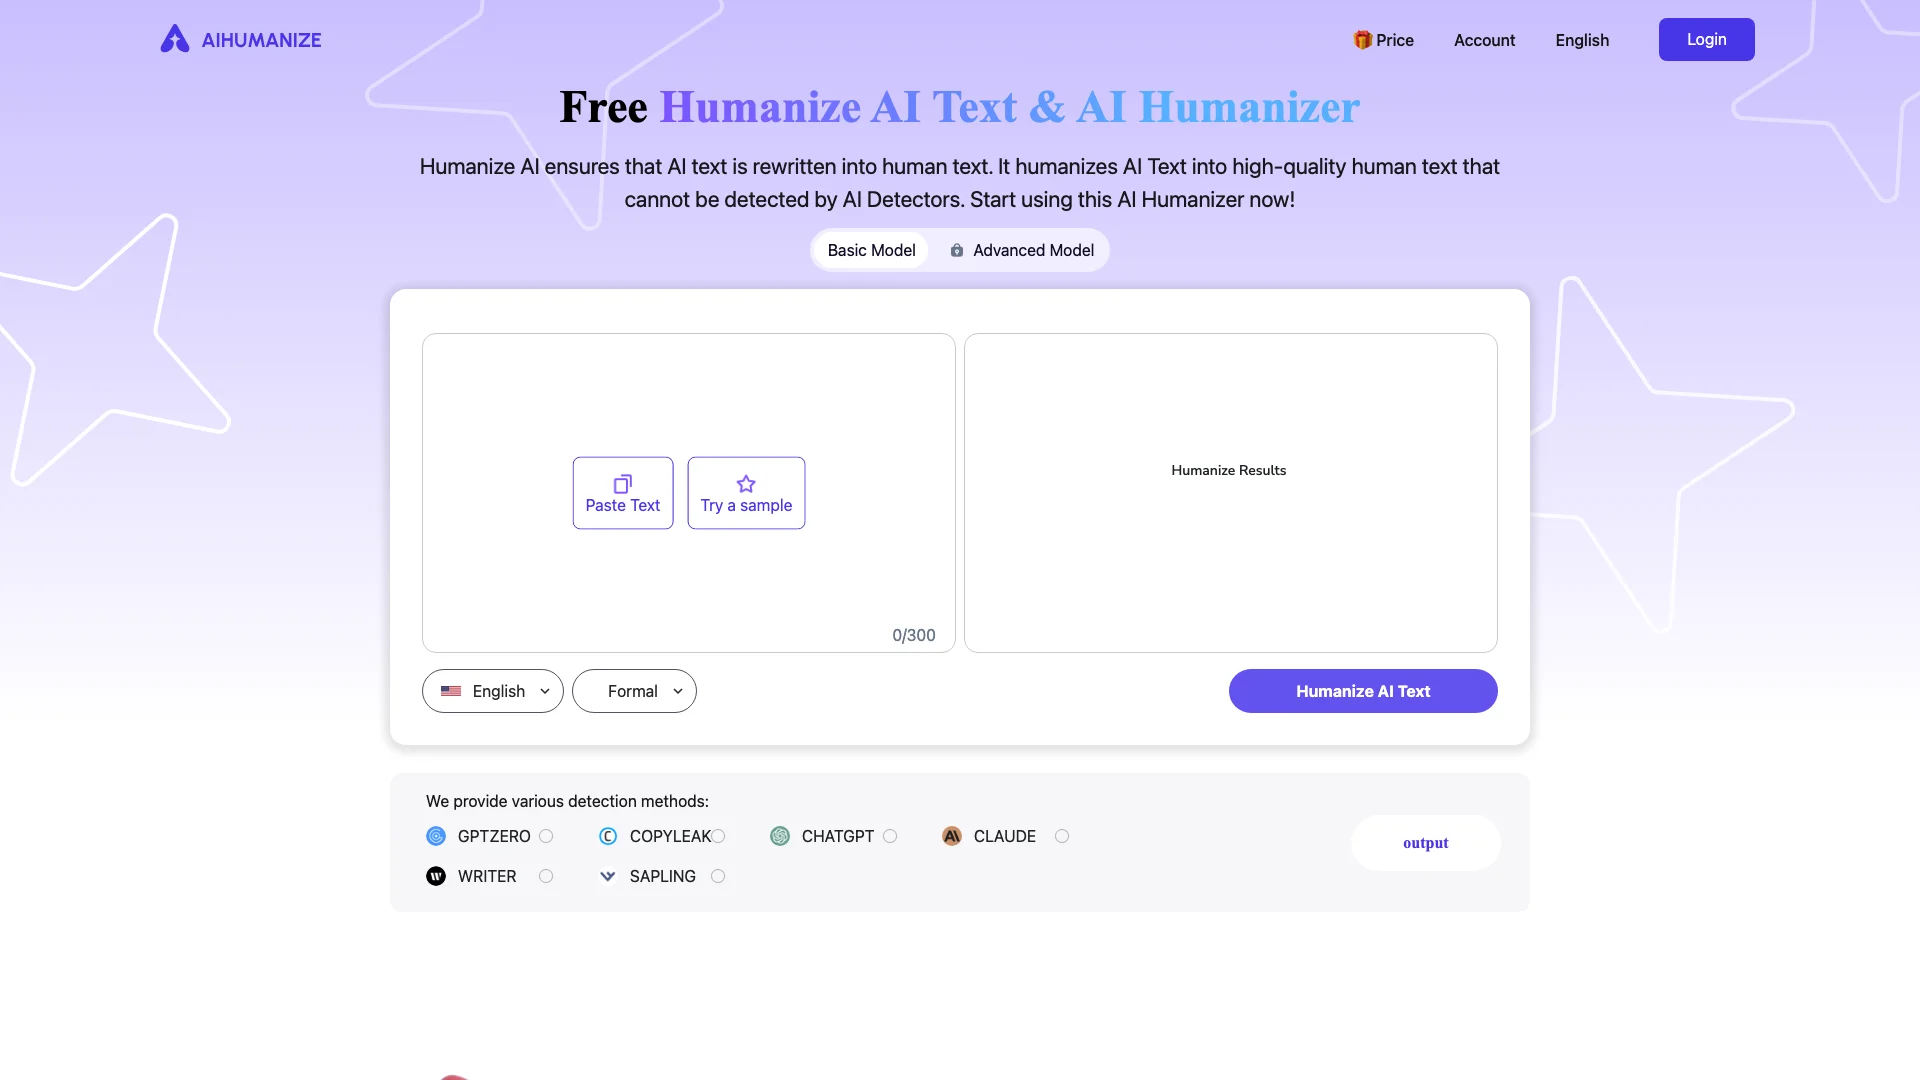The image size is (1920, 1080).
Task: Expand the English language dropdown
Action: 492,691
